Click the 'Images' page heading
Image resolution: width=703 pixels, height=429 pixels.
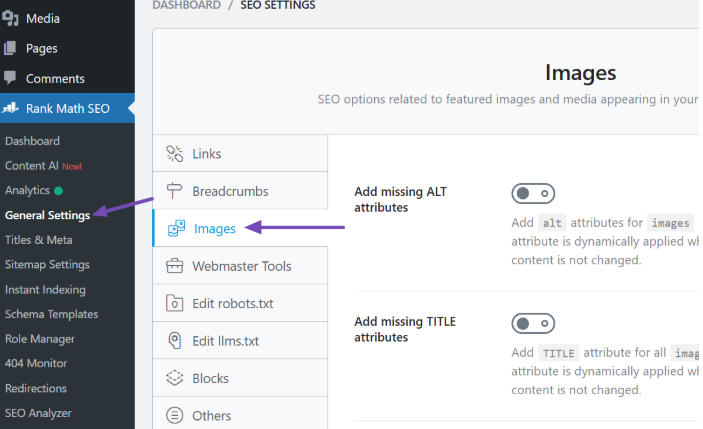coord(581,73)
